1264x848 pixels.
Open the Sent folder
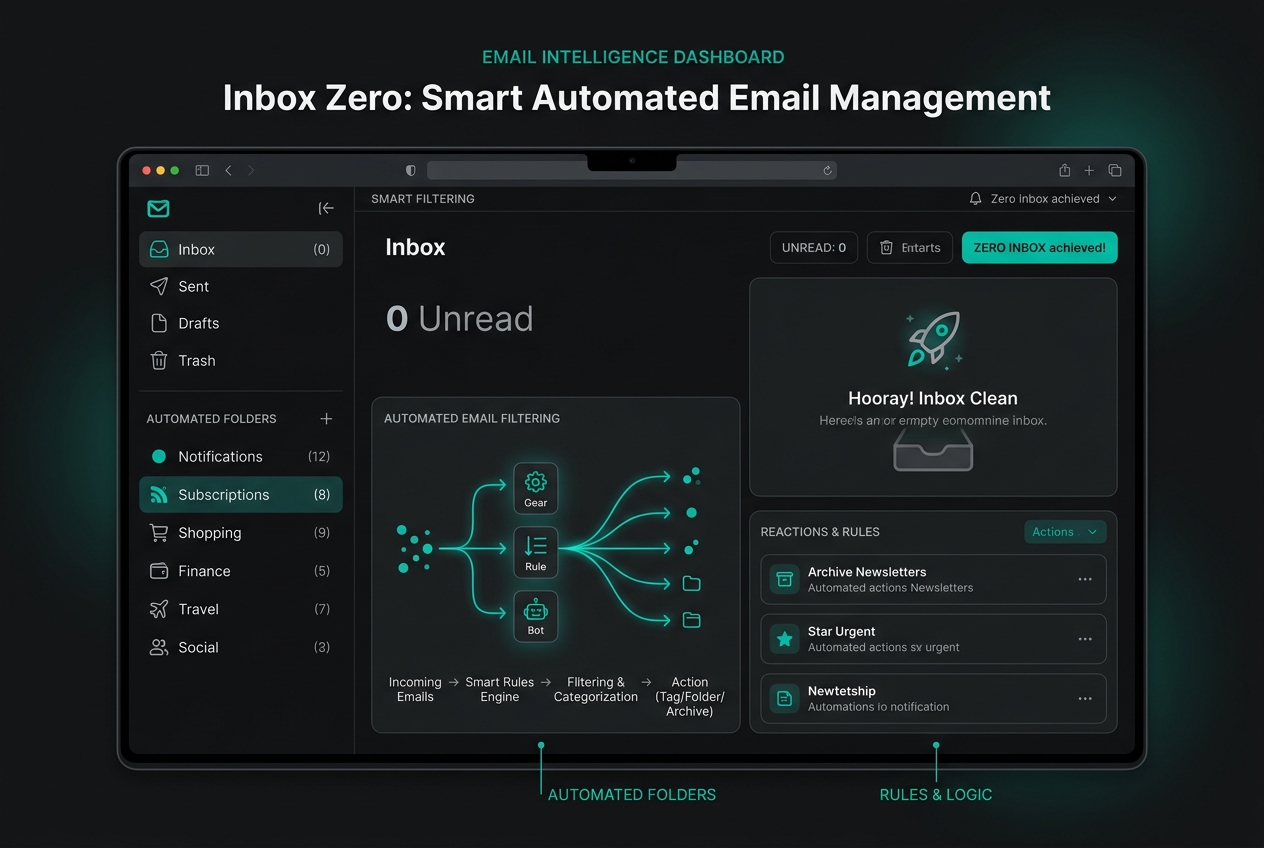pyautogui.click(x=241, y=287)
